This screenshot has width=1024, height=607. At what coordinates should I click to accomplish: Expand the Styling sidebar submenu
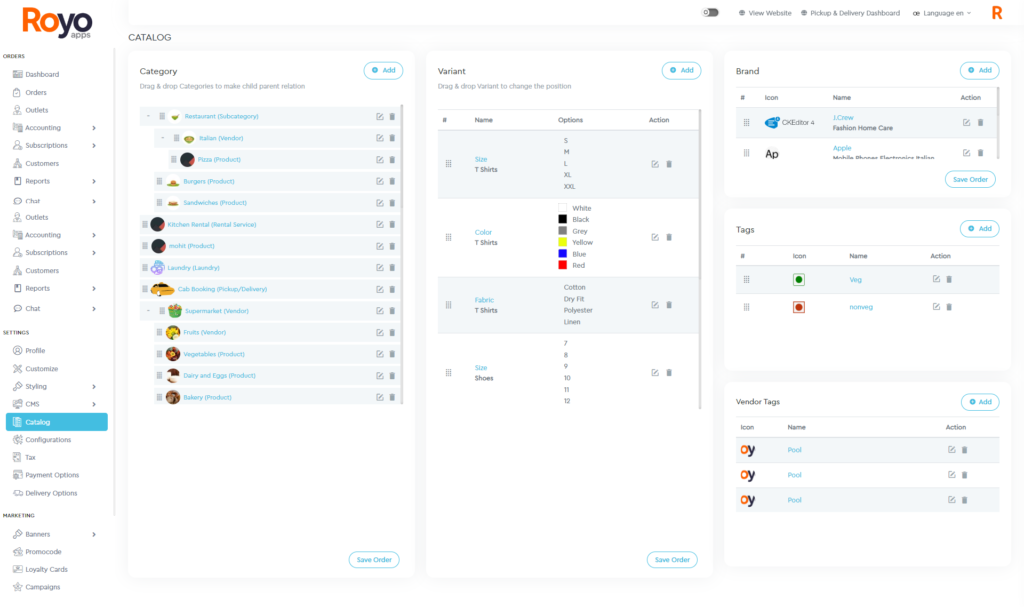[x=94, y=386]
